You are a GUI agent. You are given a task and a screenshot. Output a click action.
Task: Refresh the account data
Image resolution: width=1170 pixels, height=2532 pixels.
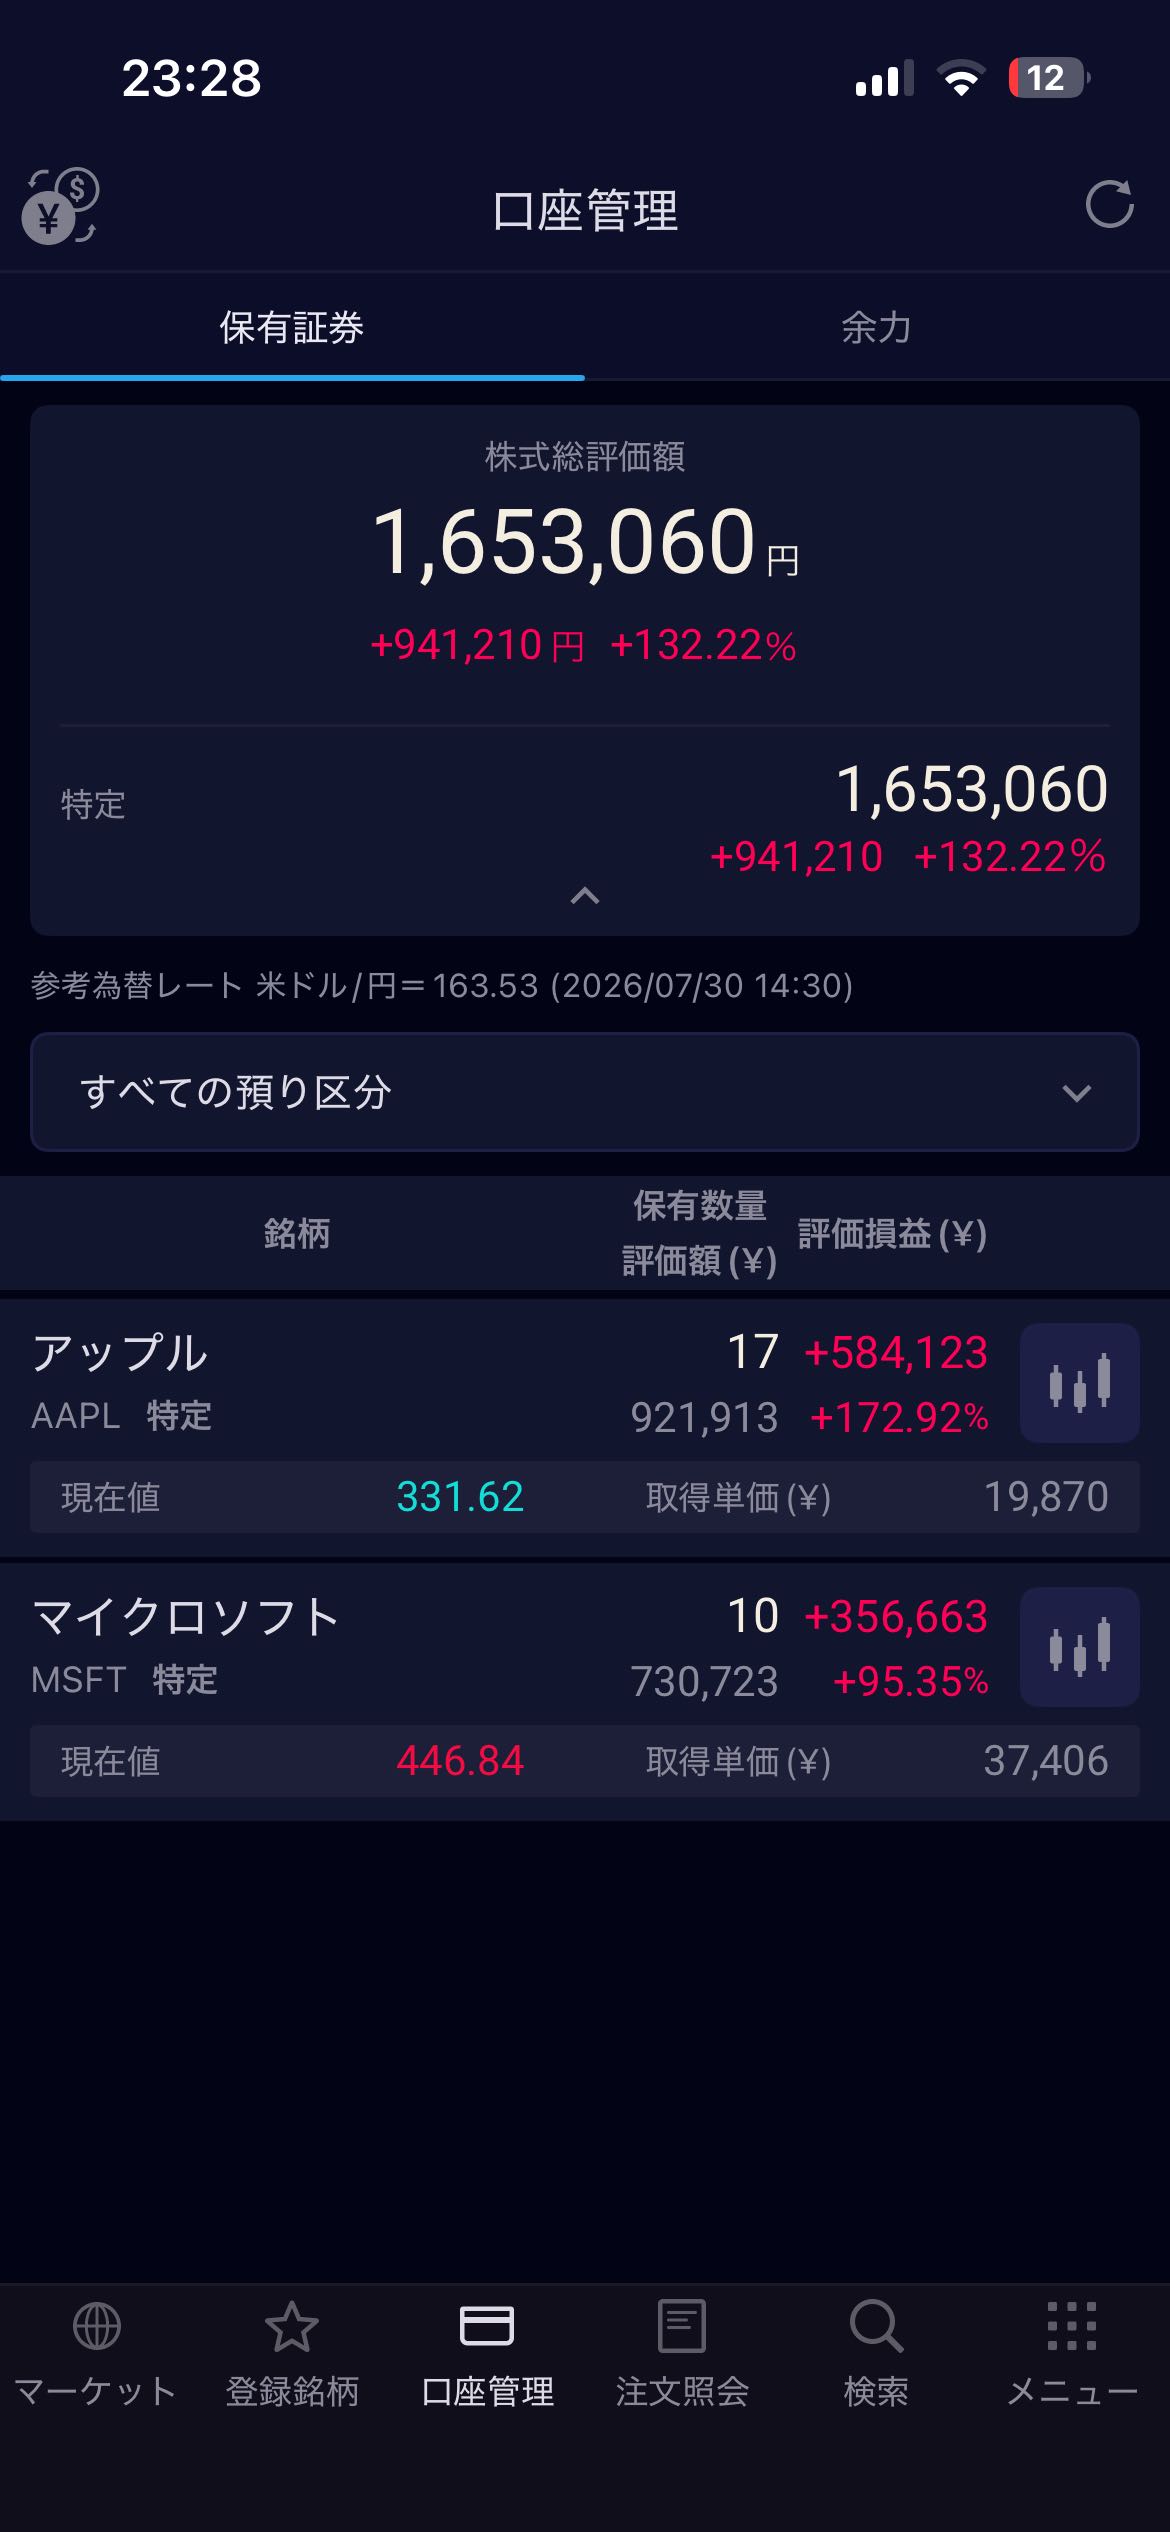pos(1109,205)
